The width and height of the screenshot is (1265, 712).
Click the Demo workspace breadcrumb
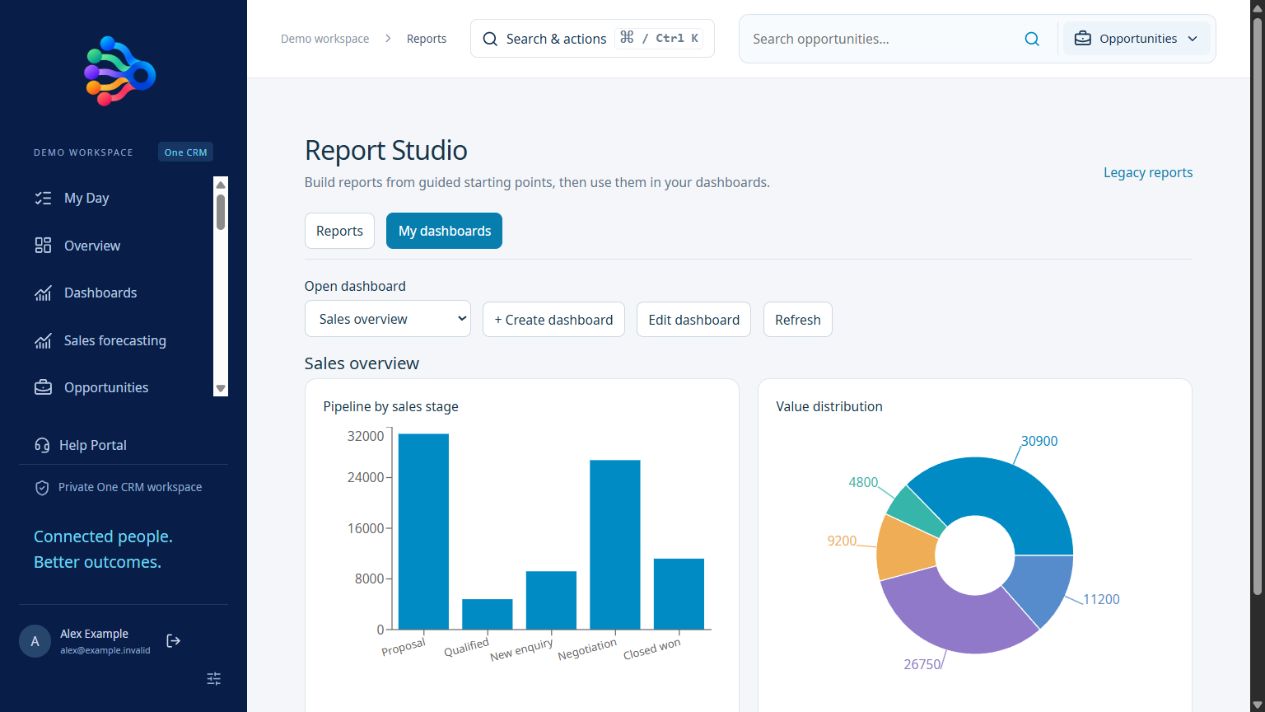(x=325, y=39)
